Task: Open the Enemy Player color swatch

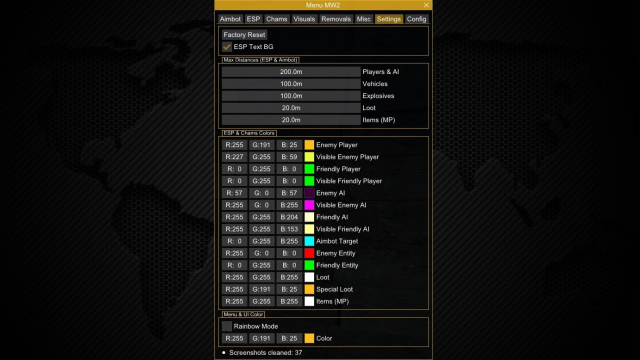Action: (309, 145)
